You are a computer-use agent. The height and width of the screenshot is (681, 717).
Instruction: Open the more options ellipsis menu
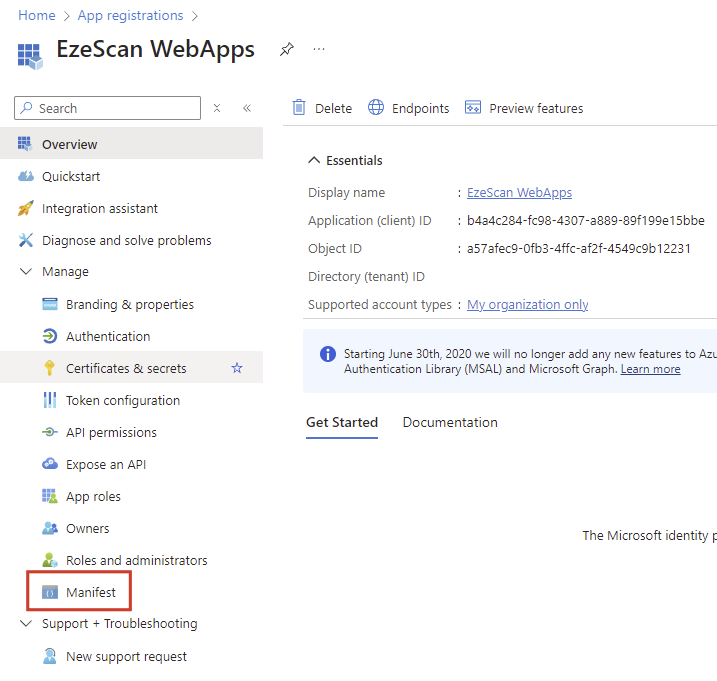[319, 49]
